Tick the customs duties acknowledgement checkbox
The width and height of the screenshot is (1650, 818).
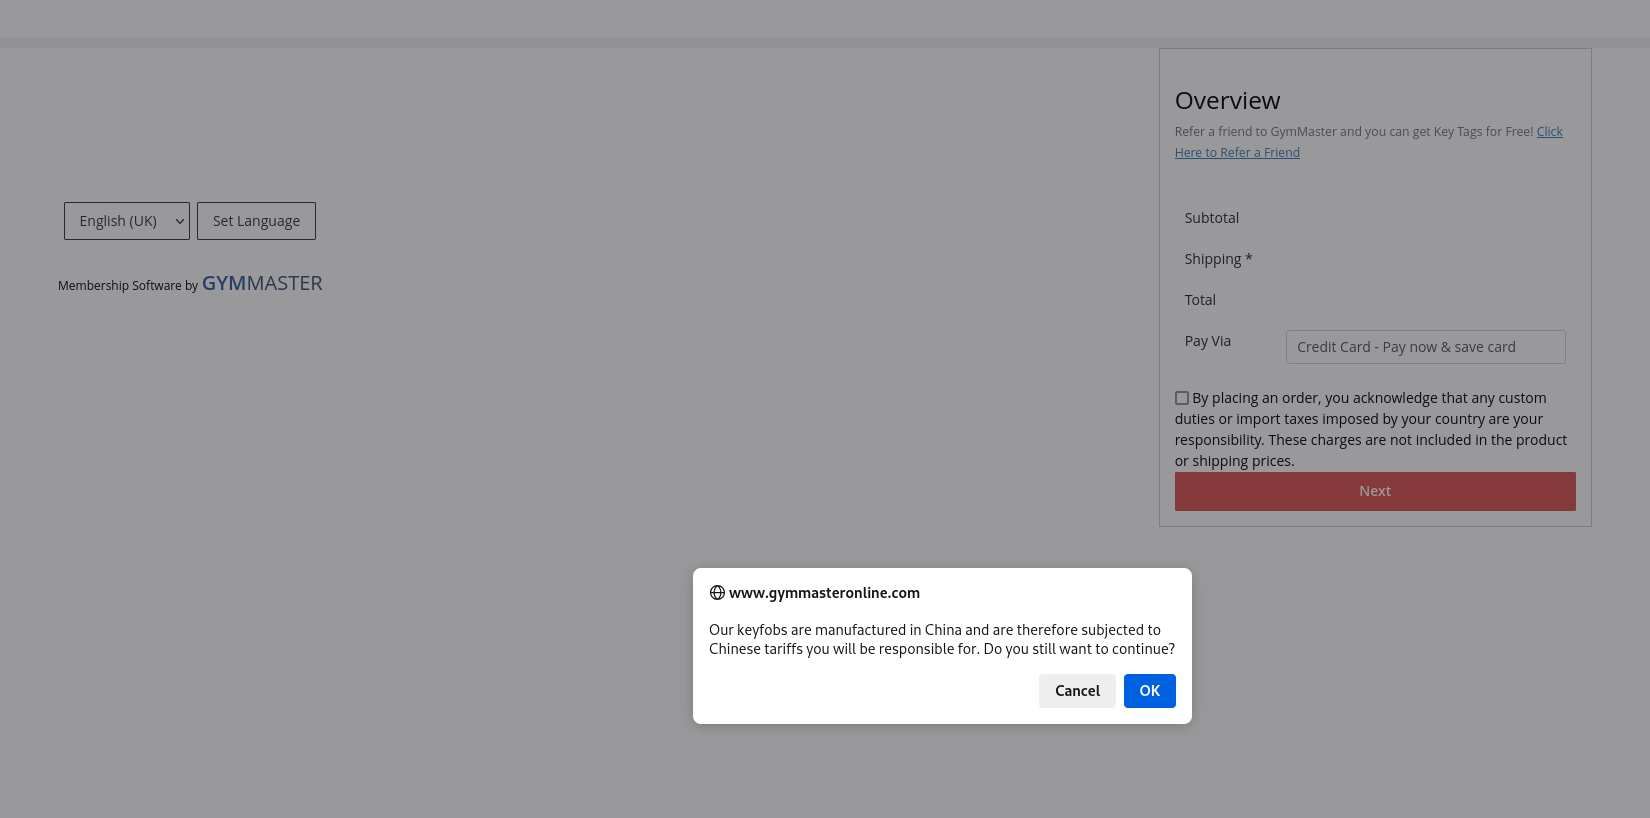pos(1182,398)
